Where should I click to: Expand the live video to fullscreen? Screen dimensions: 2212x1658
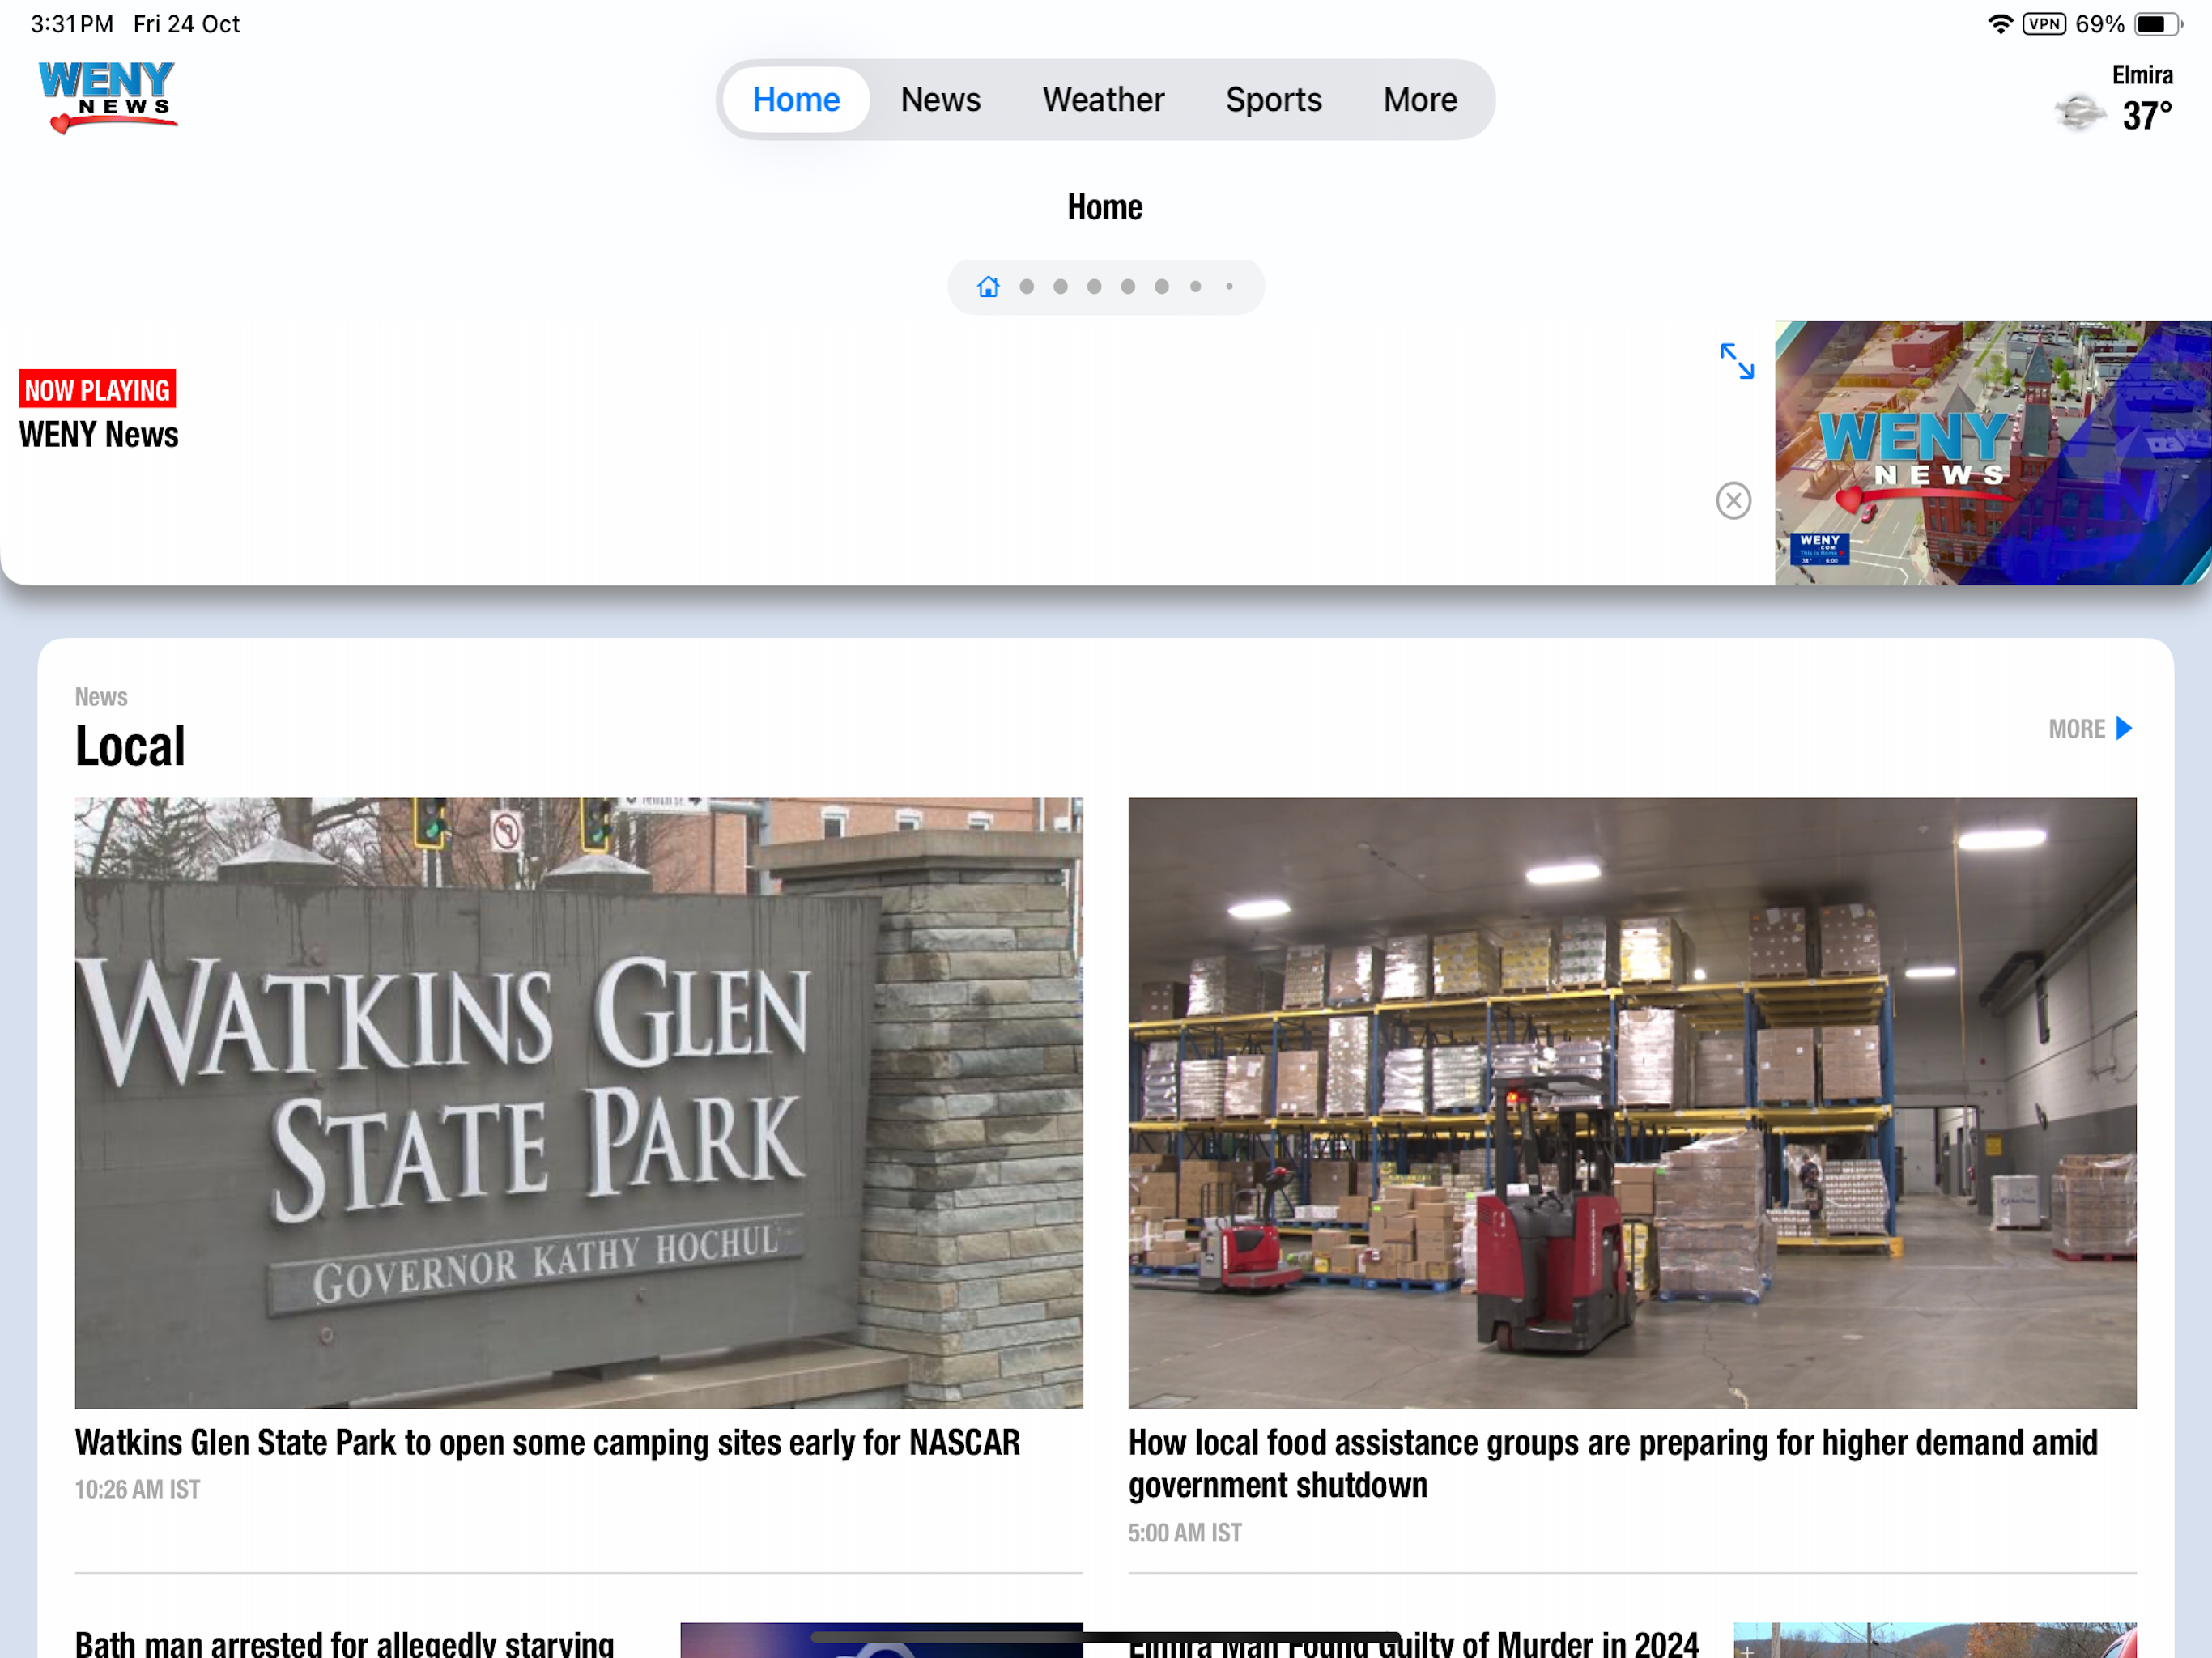click(x=1737, y=361)
